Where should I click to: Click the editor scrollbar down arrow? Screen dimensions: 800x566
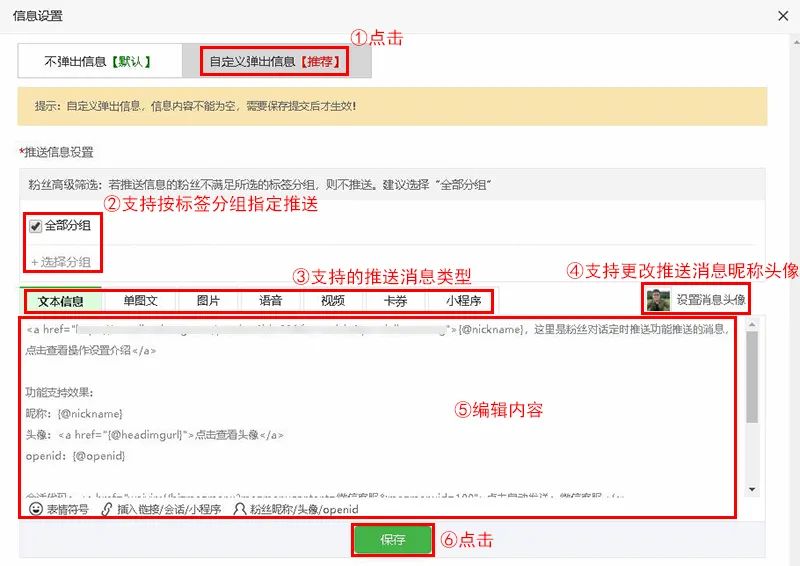pos(752,489)
